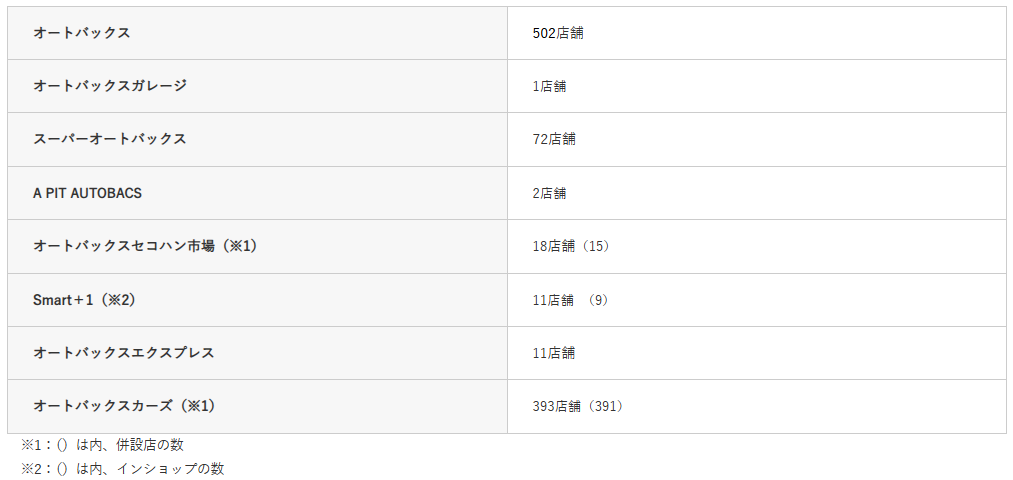Select the オートバックスガレージ label cell
Viewport: 1013px width, 480px height.
[x=110, y=86]
